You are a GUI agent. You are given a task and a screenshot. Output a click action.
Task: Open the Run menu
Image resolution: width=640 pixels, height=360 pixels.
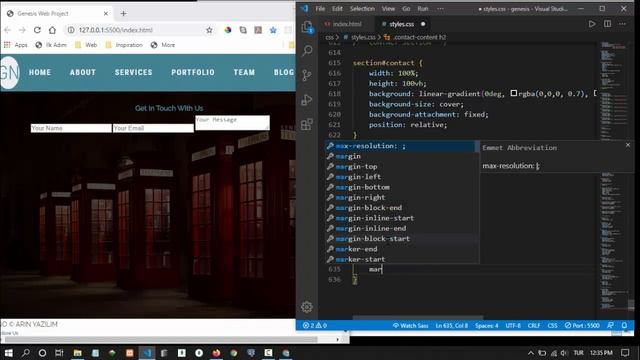coord(423,9)
